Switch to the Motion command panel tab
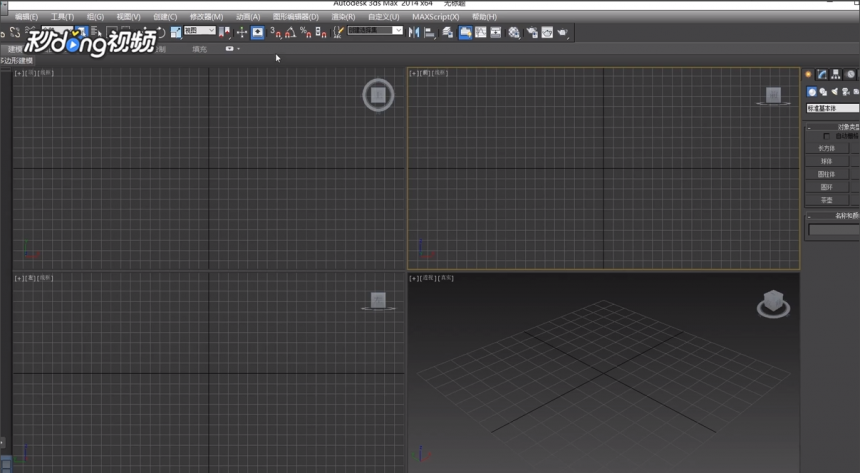Image resolution: width=860 pixels, height=473 pixels. click(x=850, y=74)
